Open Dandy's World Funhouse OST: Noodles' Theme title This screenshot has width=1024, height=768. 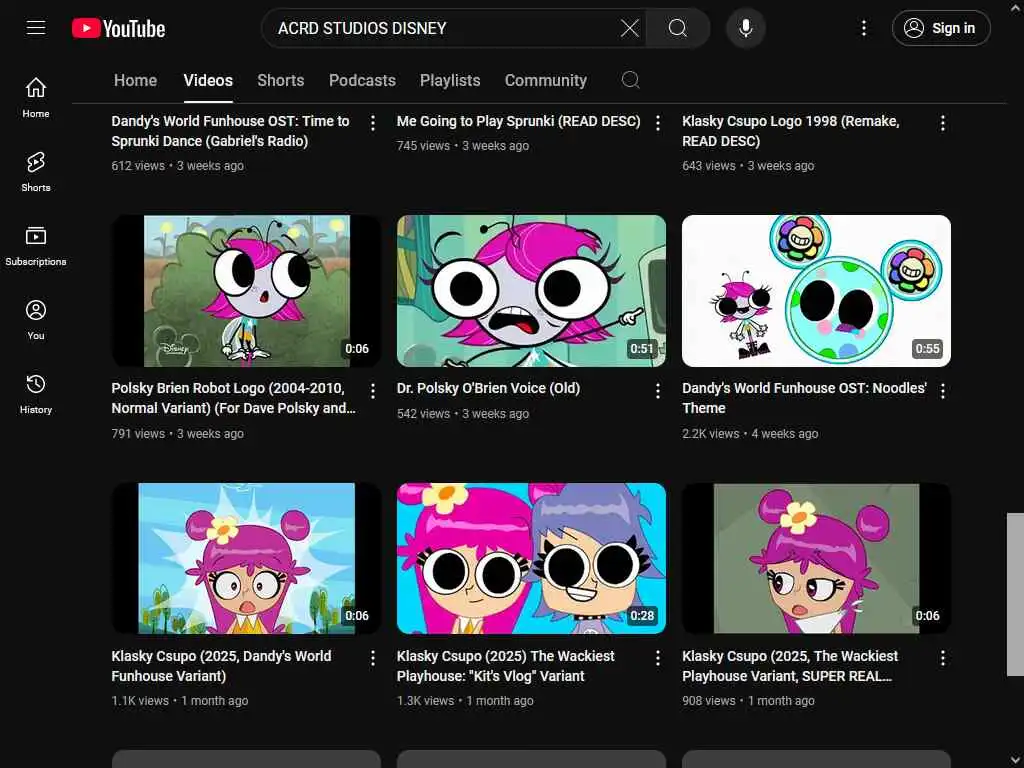coord(805,398)
